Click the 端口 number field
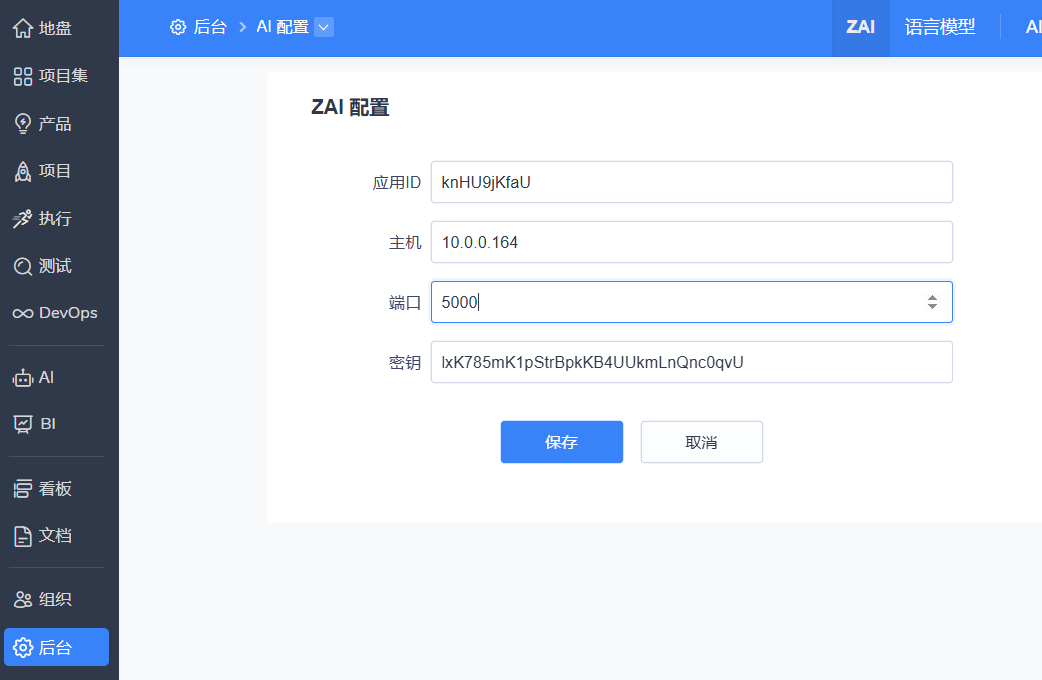The width and height of the screenshot is (1042, 680). pos(692,302)
